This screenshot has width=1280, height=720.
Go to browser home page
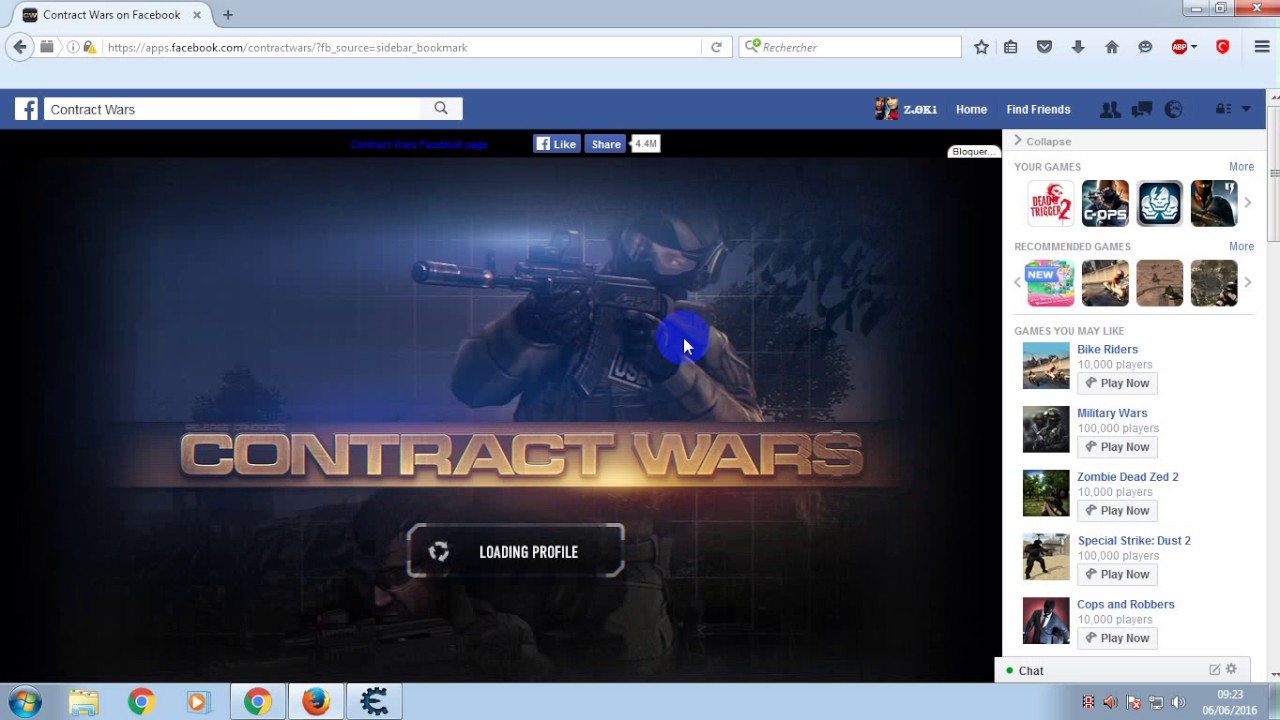(x=1112, y=47)
